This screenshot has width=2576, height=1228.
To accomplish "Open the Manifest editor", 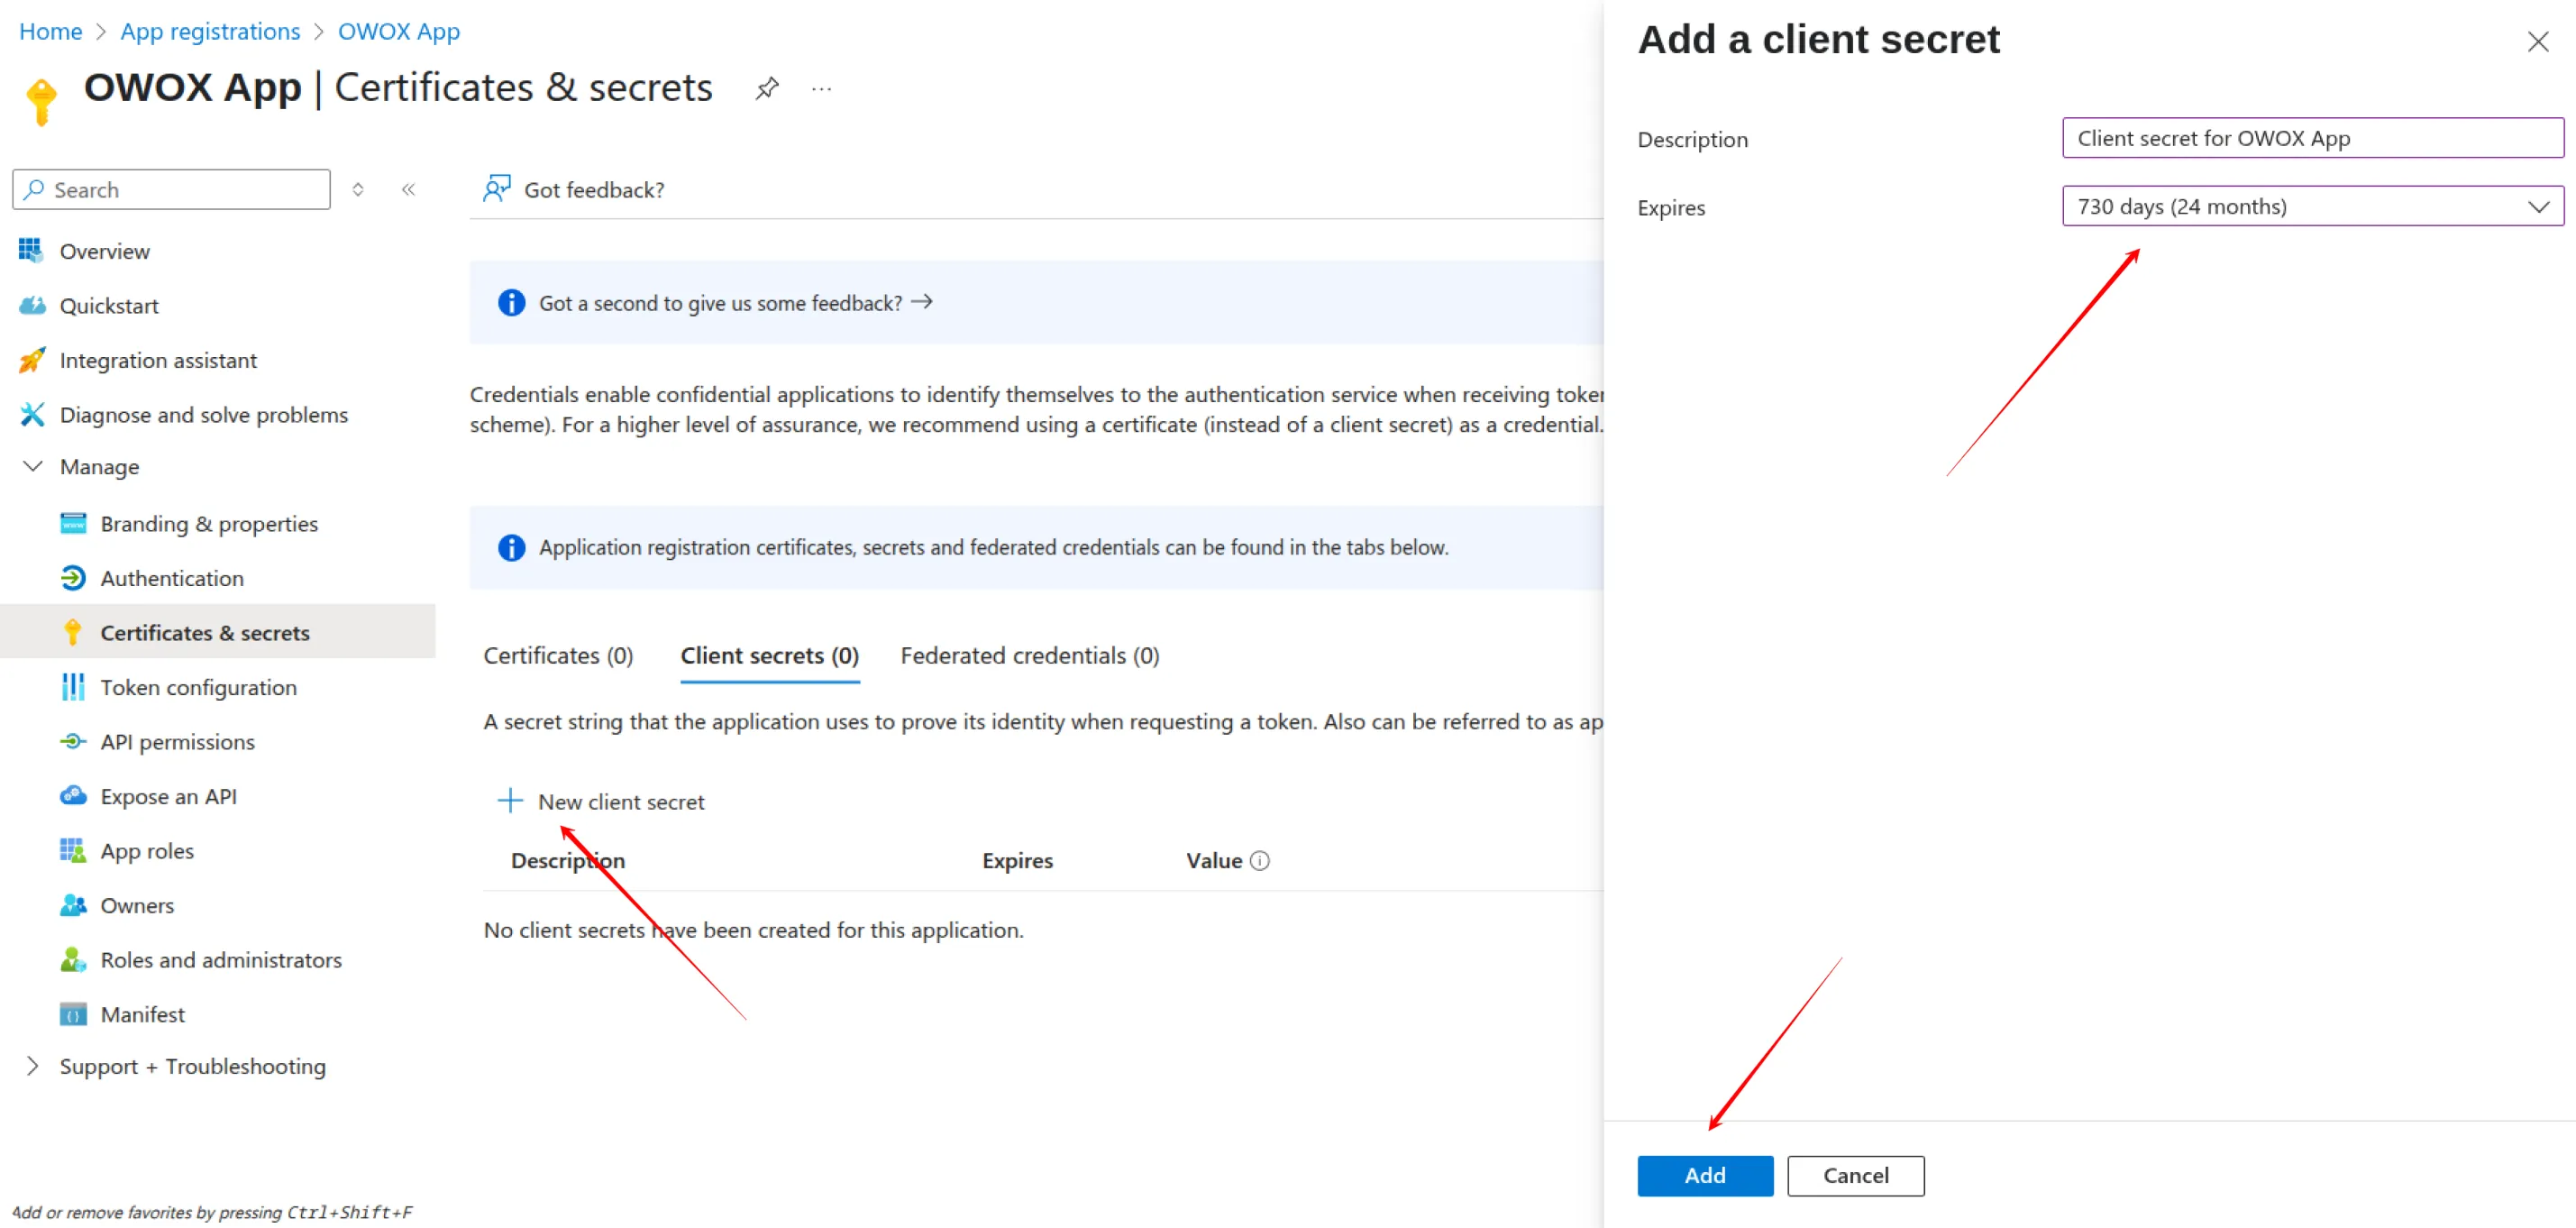I will pos(142,1014).
